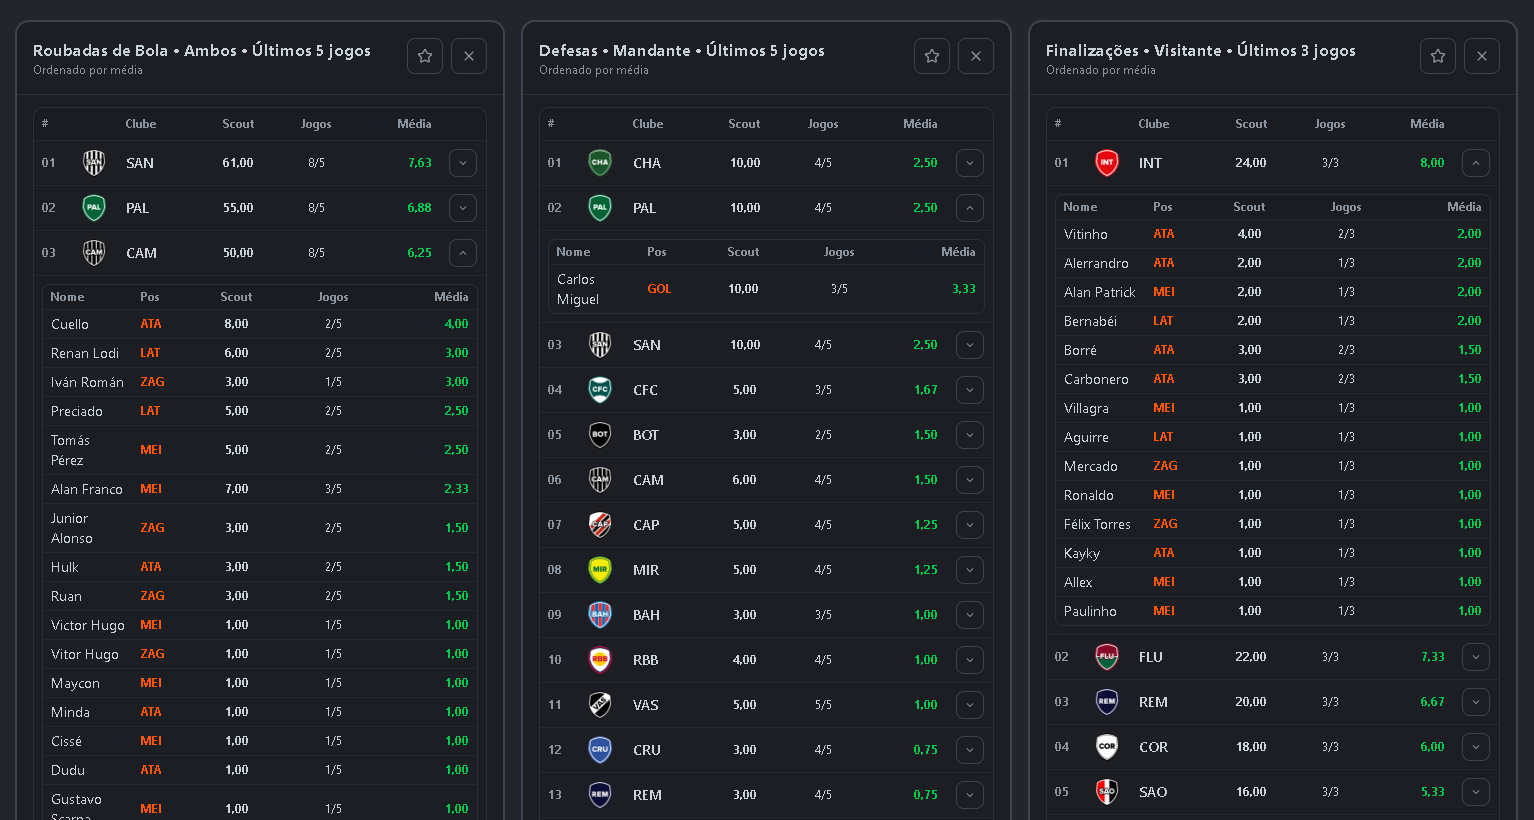Click the Chapecoense crest in Defesas panel
Screen dimensions: 1534x820
pos(599,162)
